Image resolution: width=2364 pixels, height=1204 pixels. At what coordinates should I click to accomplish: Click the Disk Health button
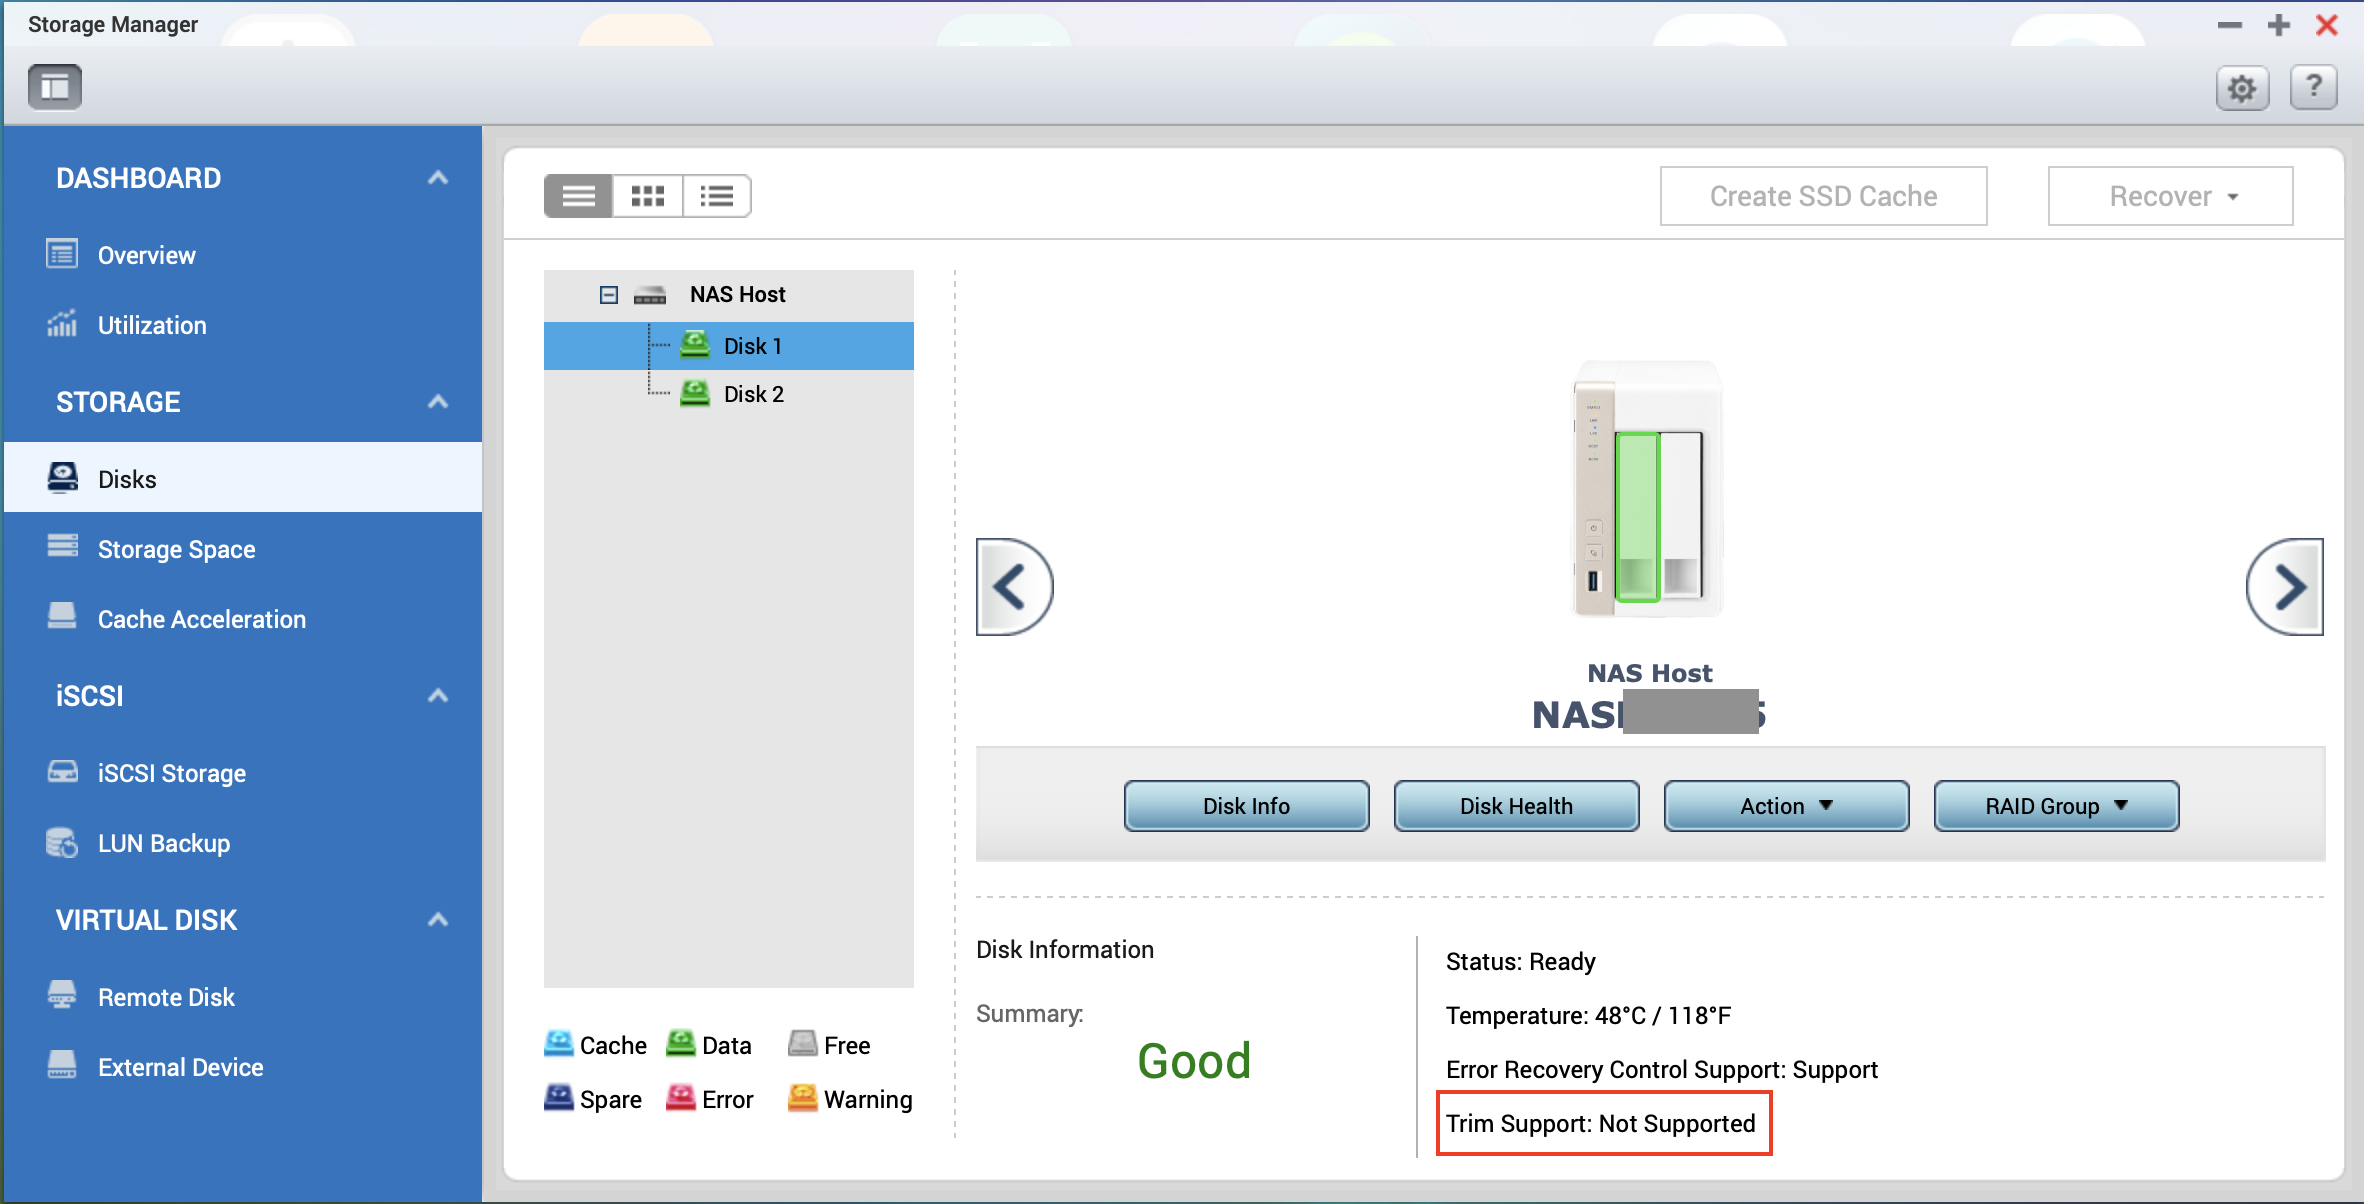coord(1516,806)
